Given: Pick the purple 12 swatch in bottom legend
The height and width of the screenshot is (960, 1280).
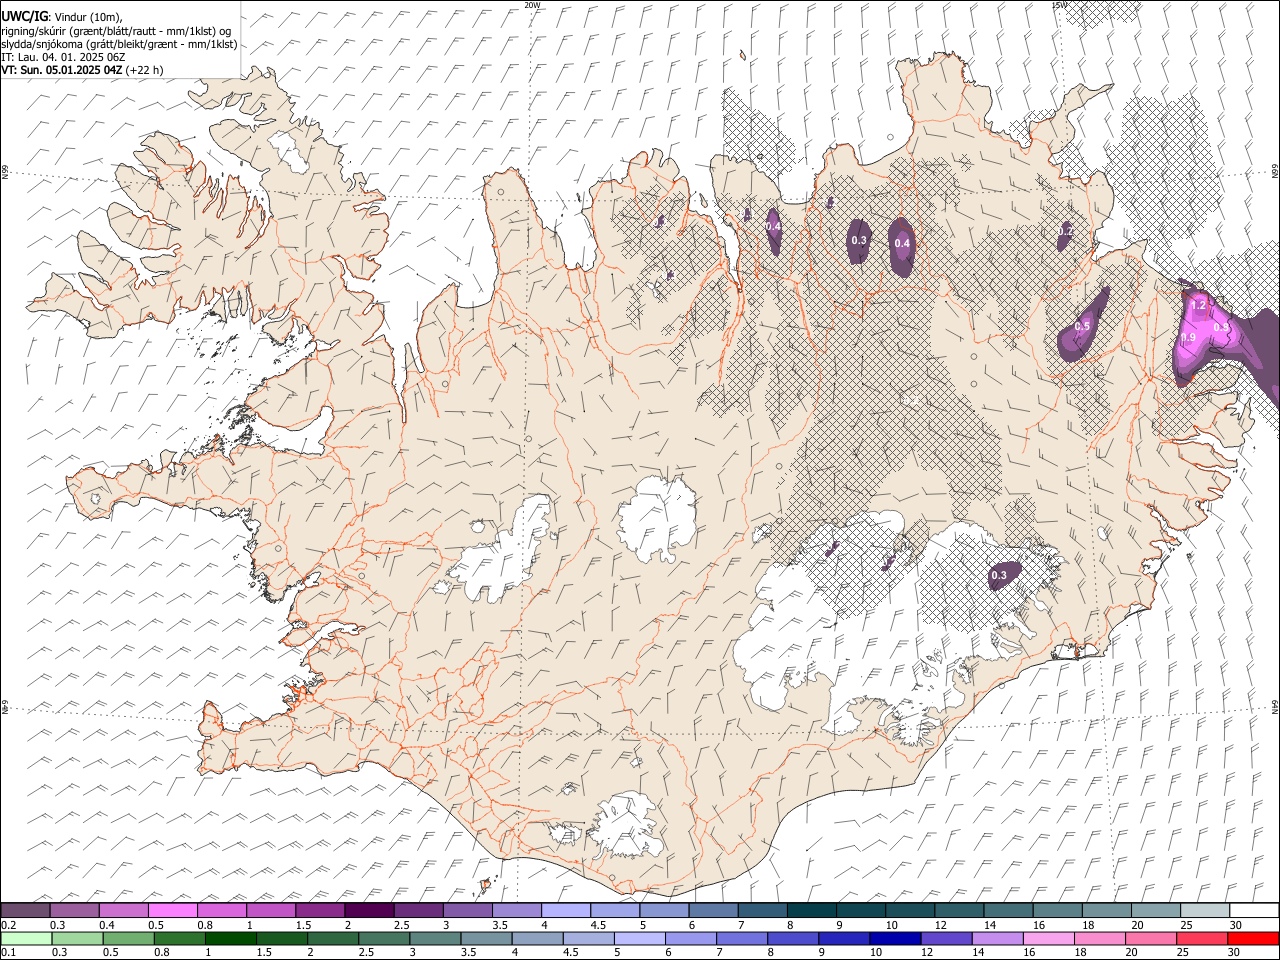Looking at the screenshot, I should 945,939.
